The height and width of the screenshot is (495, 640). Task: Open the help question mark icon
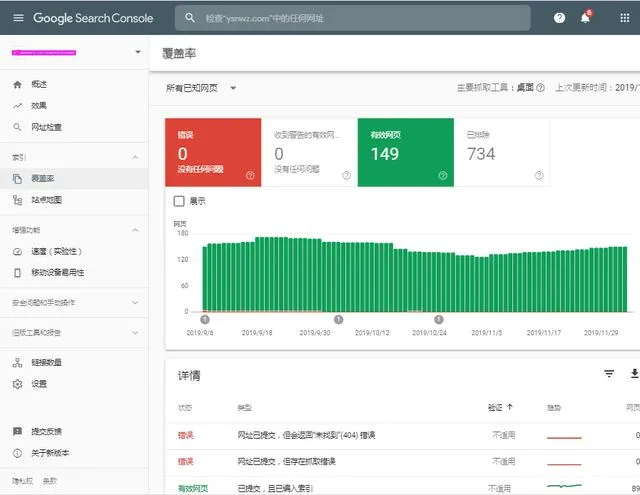559,18
